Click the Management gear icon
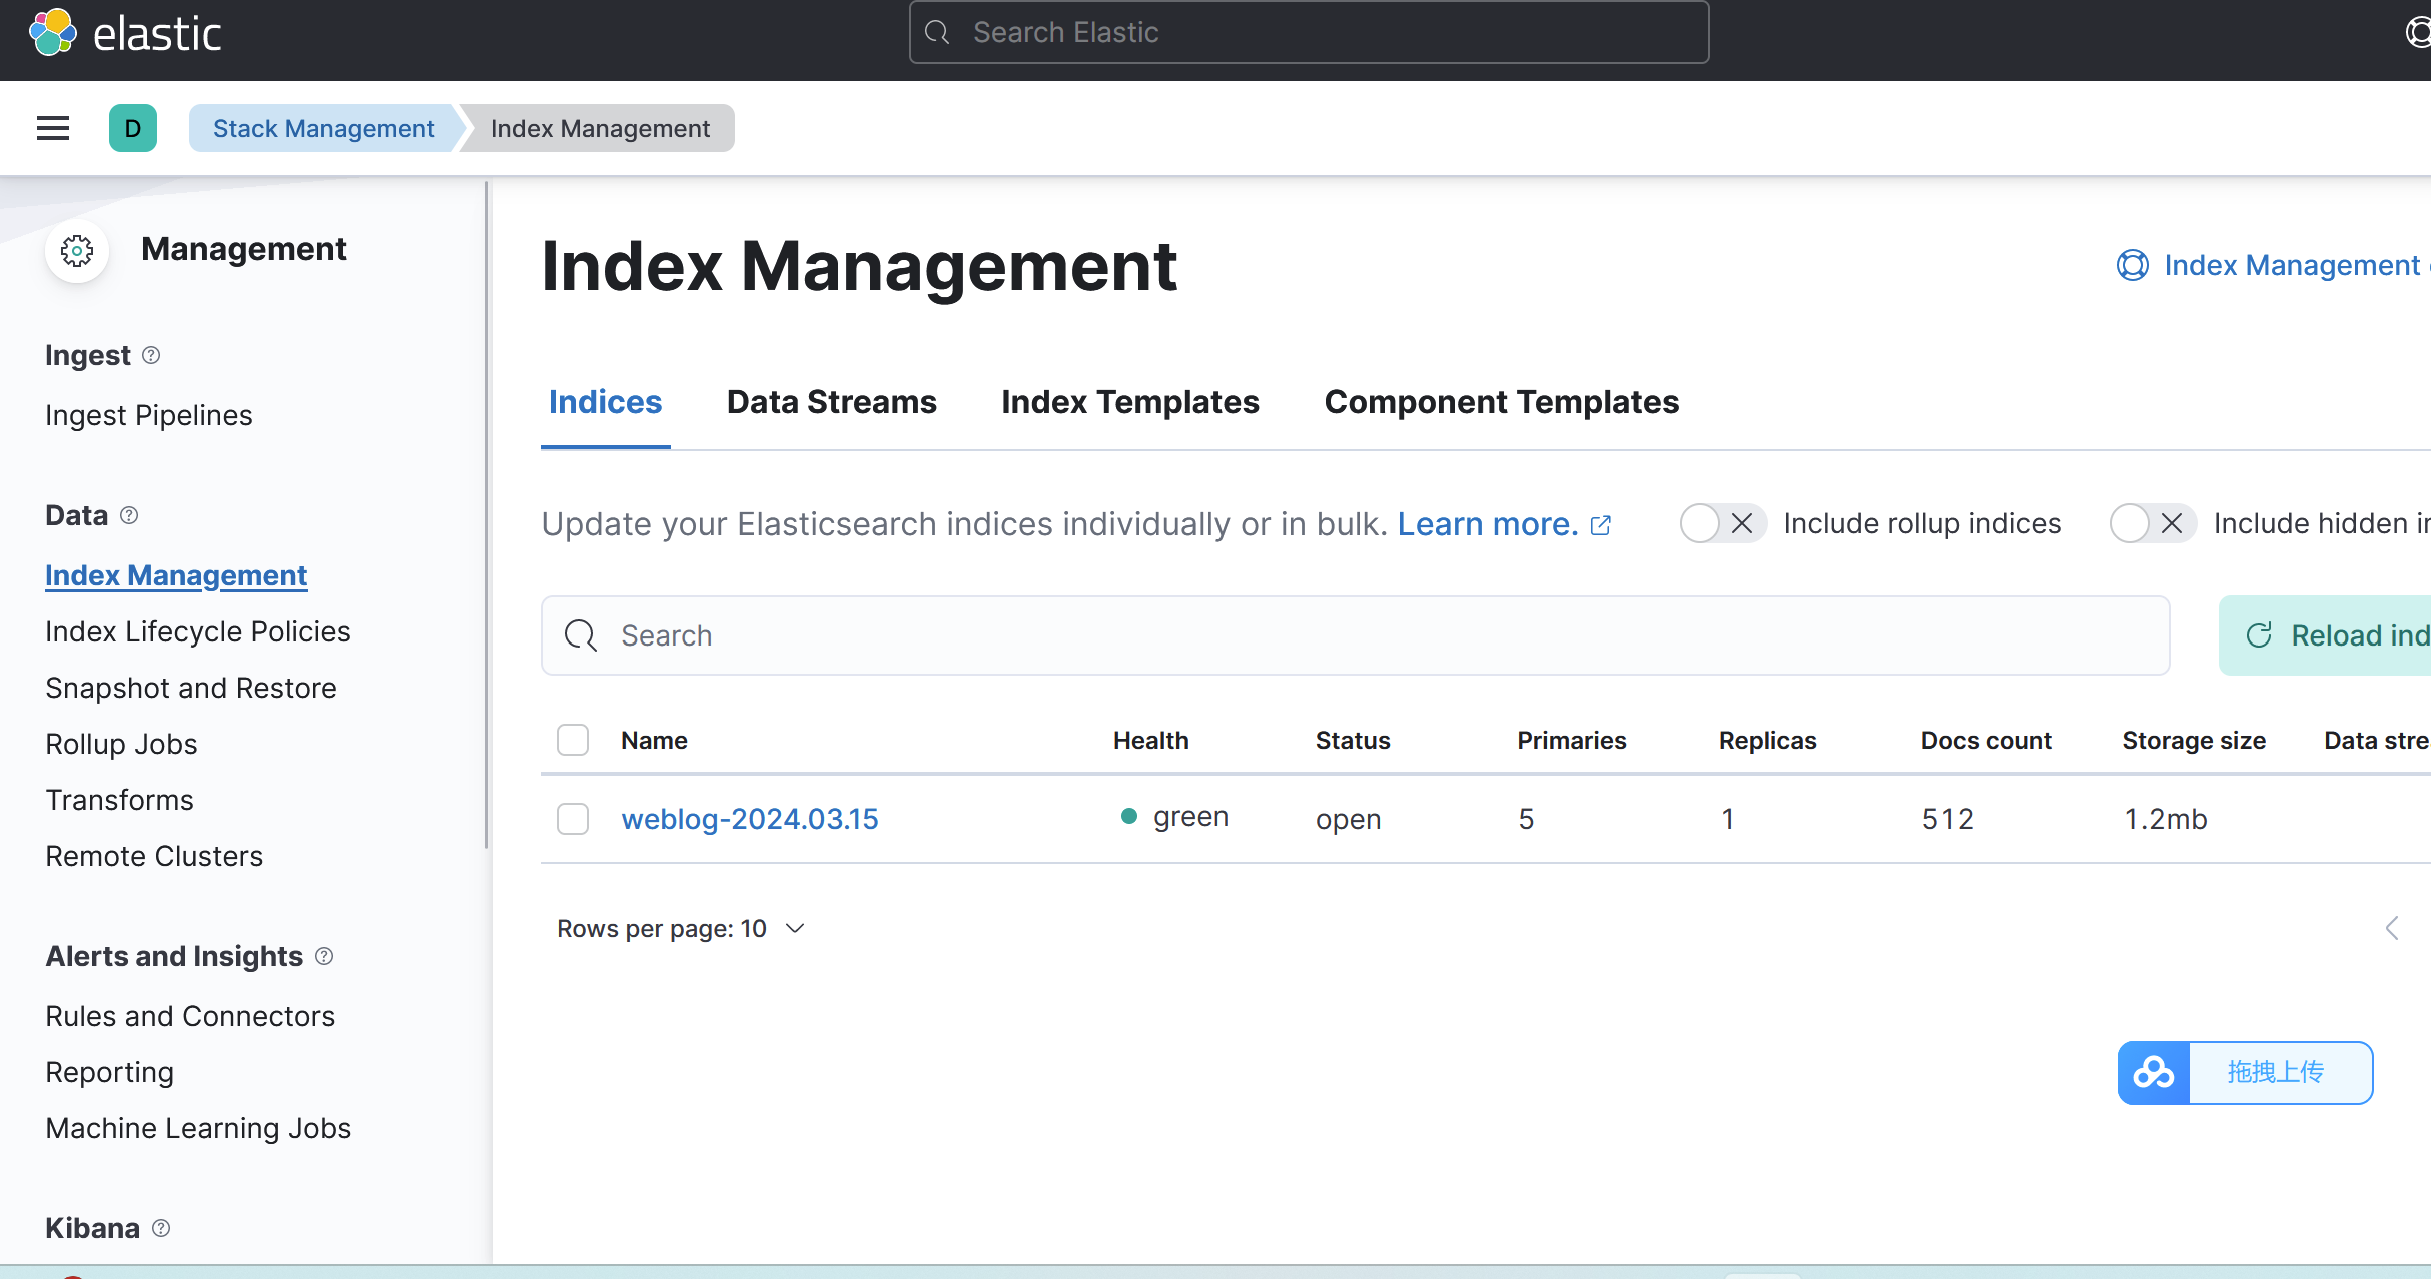 pos(77,250)
